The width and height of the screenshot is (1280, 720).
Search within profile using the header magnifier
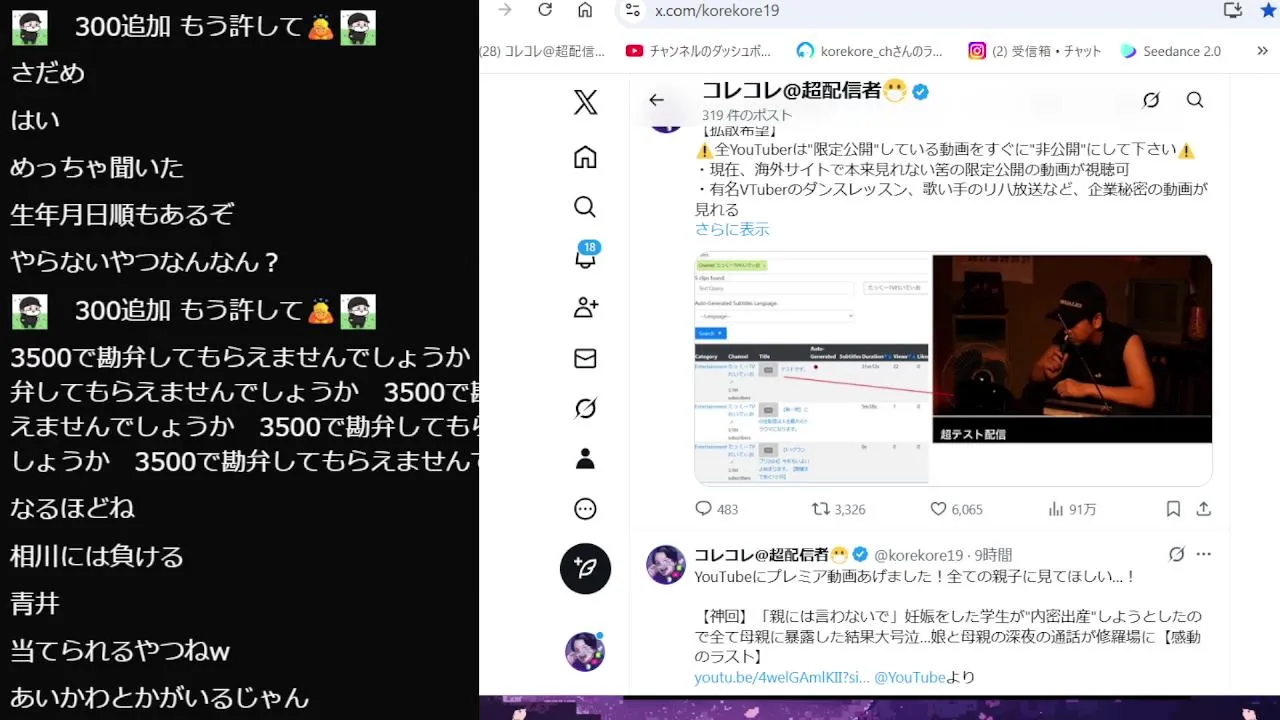pyautogui.click(x=1195, y=100)
